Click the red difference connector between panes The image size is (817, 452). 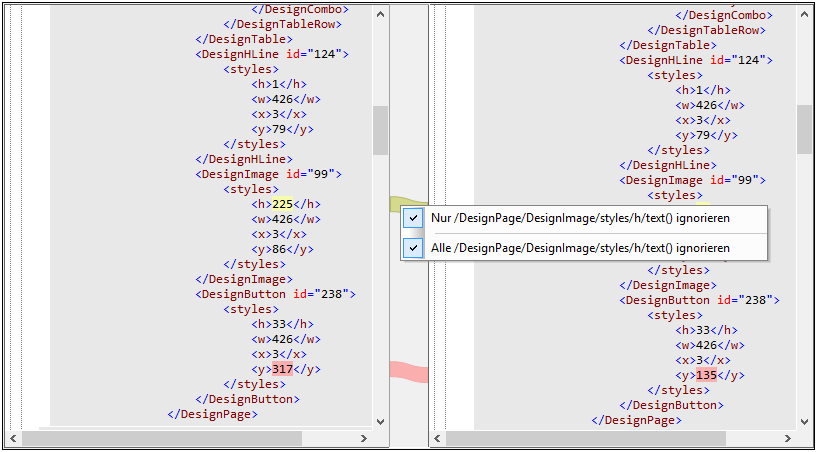click(408, 372)
